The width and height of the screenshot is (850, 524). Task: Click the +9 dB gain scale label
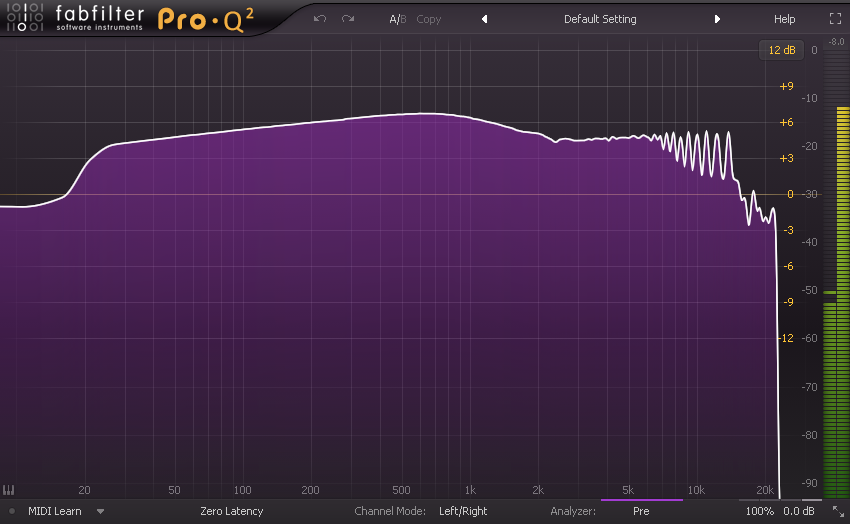(x=786, y=86)
